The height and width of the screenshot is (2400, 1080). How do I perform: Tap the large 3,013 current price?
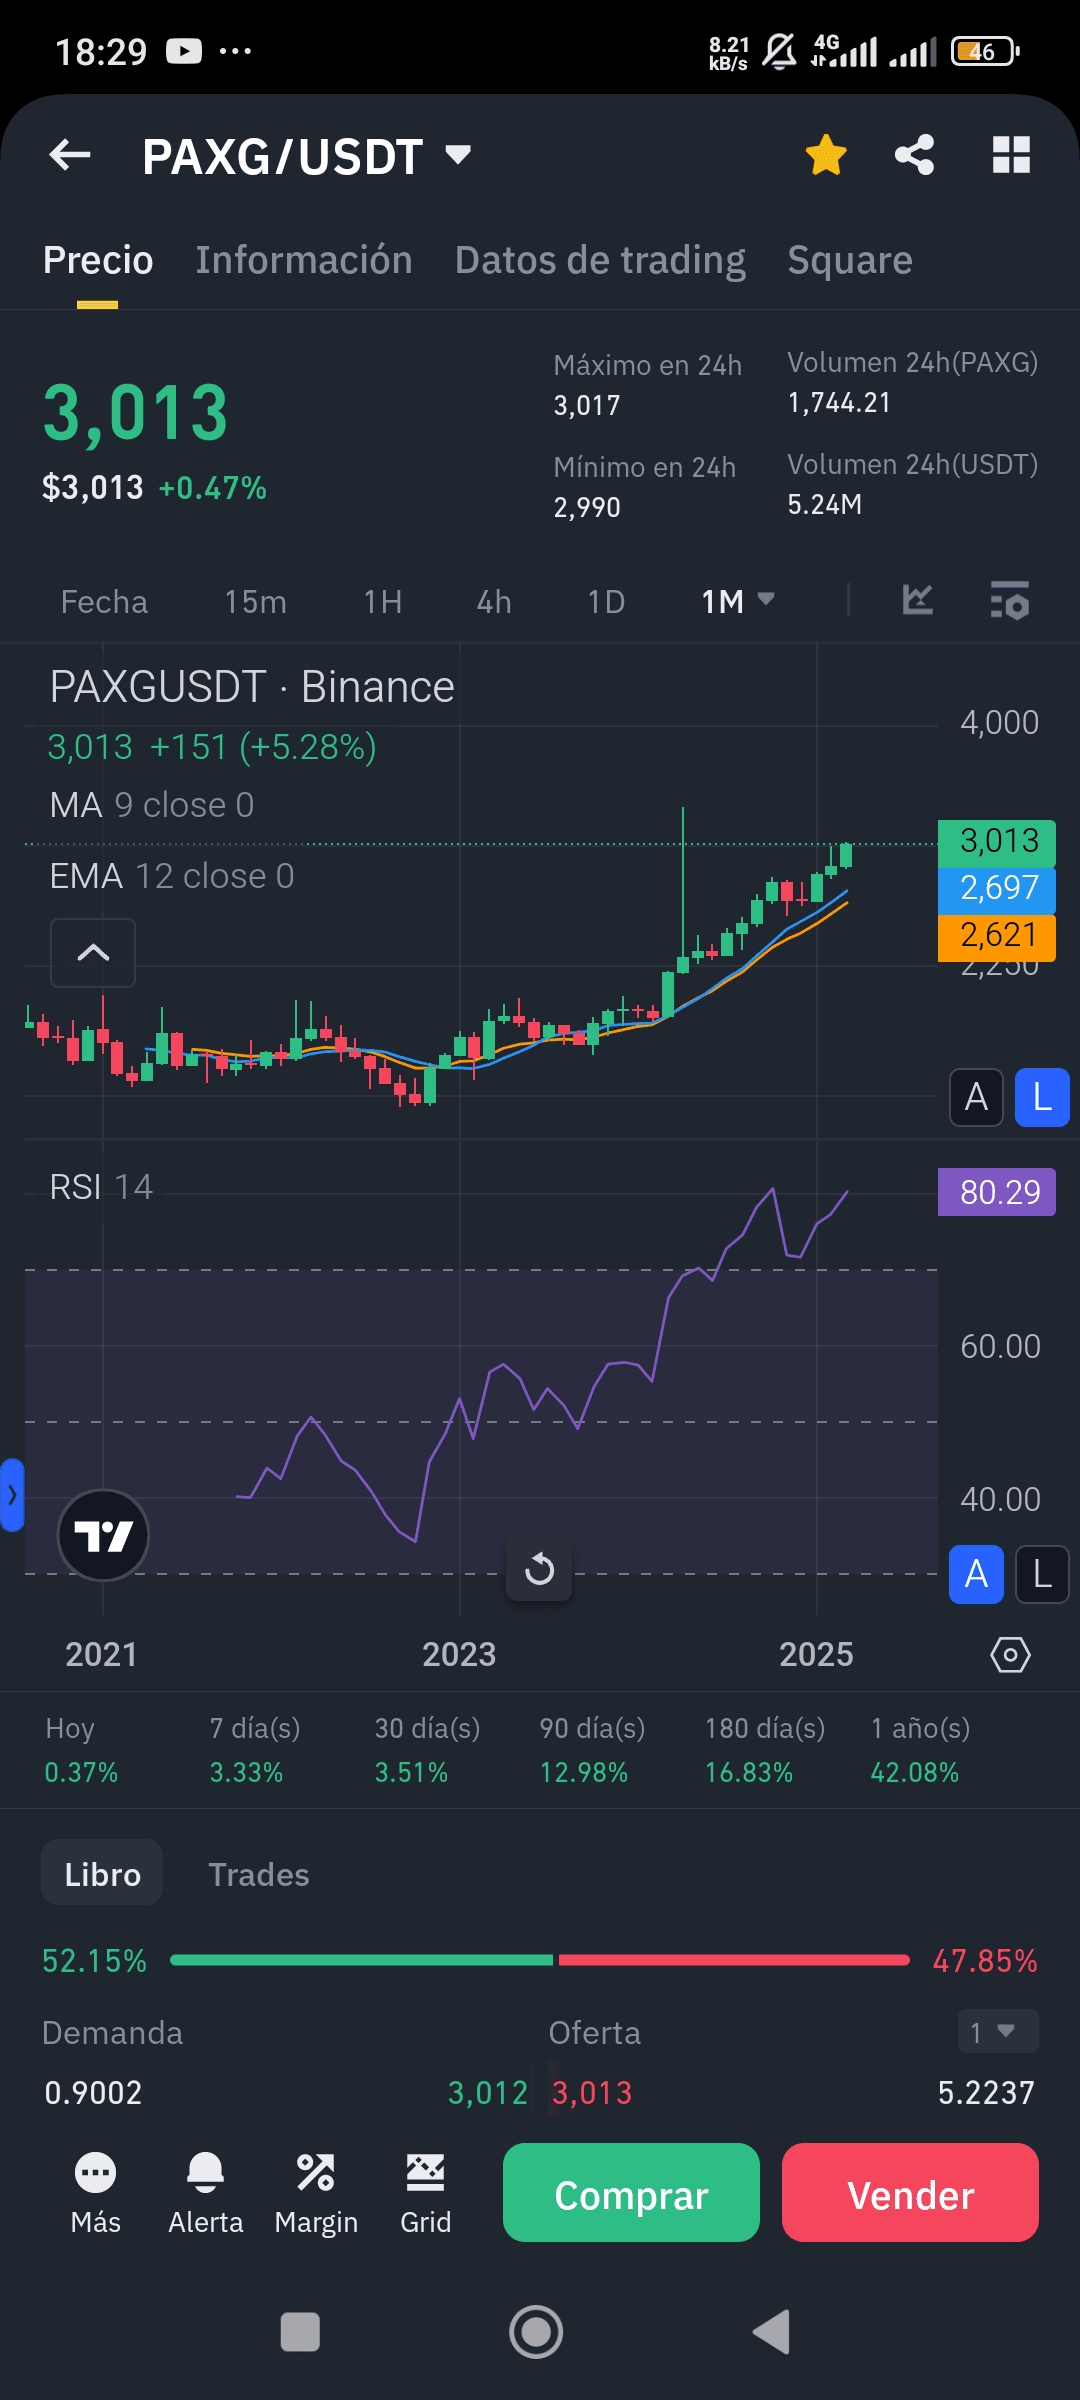click(136, 413)
